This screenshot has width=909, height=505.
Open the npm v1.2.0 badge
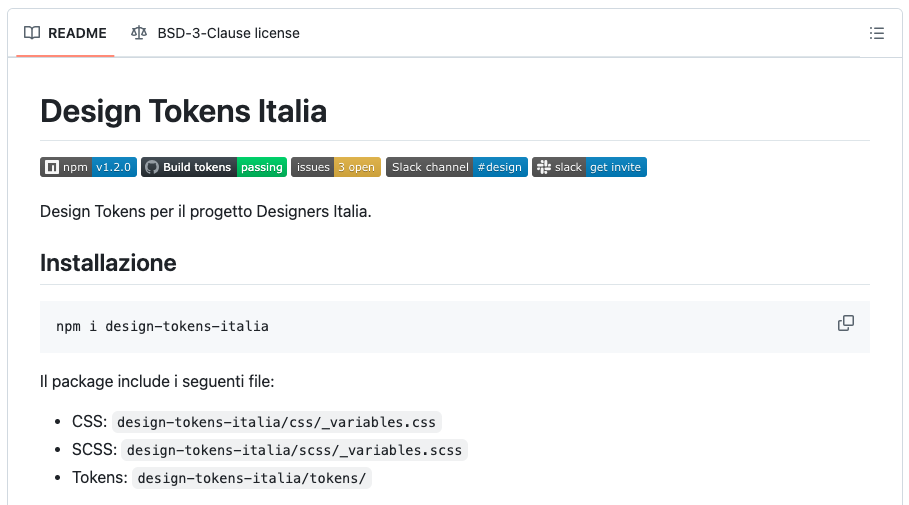click(88, 167)
